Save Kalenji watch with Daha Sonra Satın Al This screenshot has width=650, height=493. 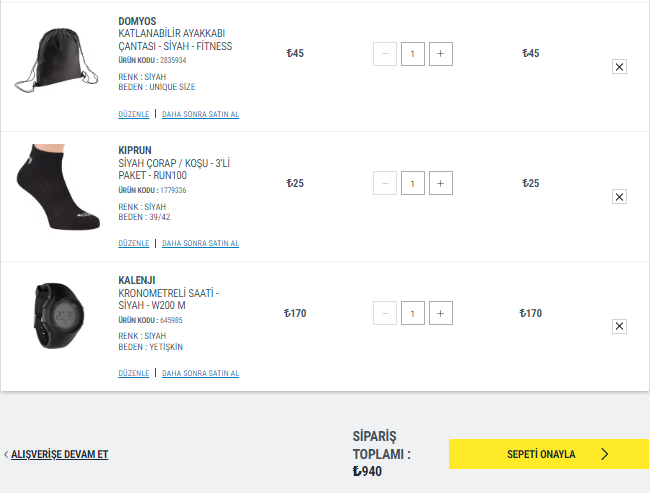200,374
